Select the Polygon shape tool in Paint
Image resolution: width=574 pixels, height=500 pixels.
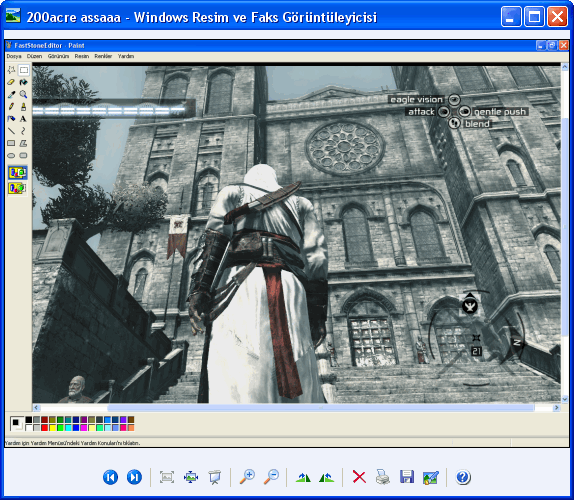24,143
